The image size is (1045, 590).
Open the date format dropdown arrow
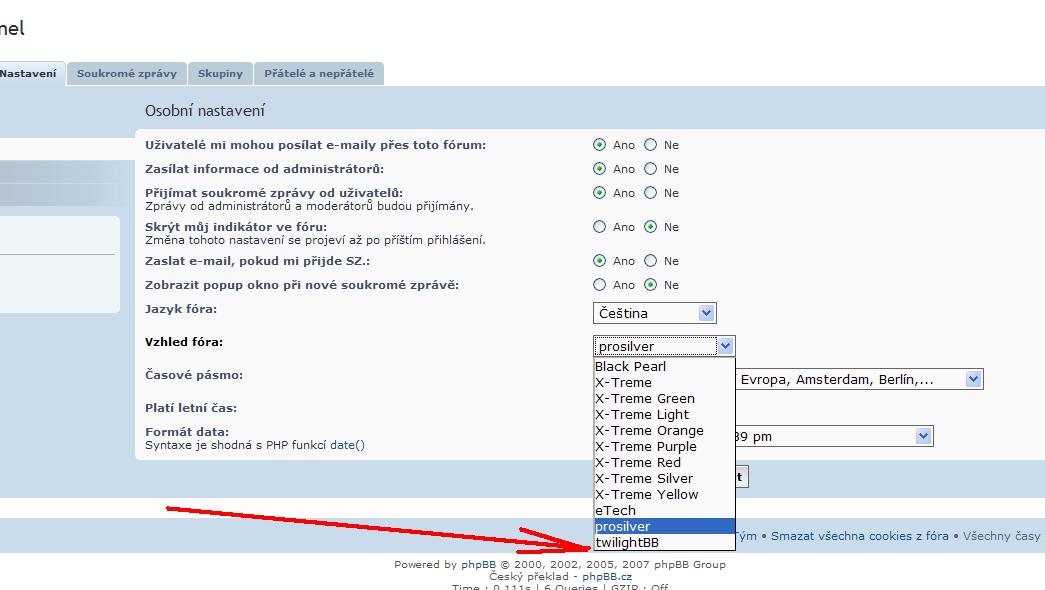(x=923, y=436)
